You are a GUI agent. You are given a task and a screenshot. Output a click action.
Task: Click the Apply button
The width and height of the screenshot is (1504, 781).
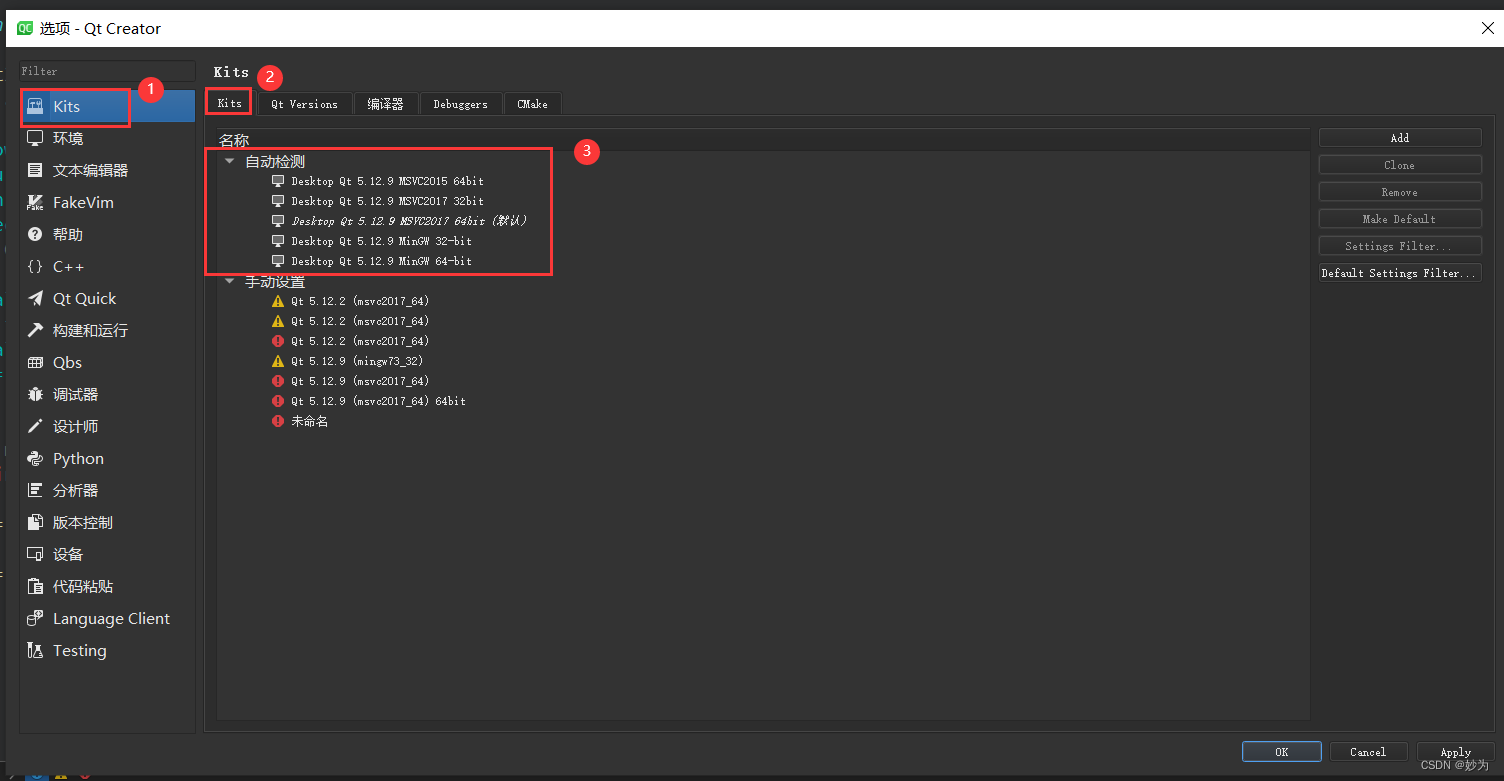pyautogui.click(x=1456, y=752)
